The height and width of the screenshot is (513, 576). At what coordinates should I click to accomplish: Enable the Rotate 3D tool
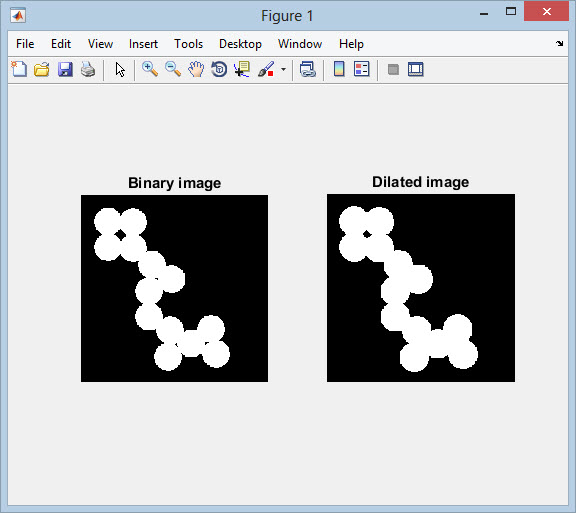click(x=219, y=69)
